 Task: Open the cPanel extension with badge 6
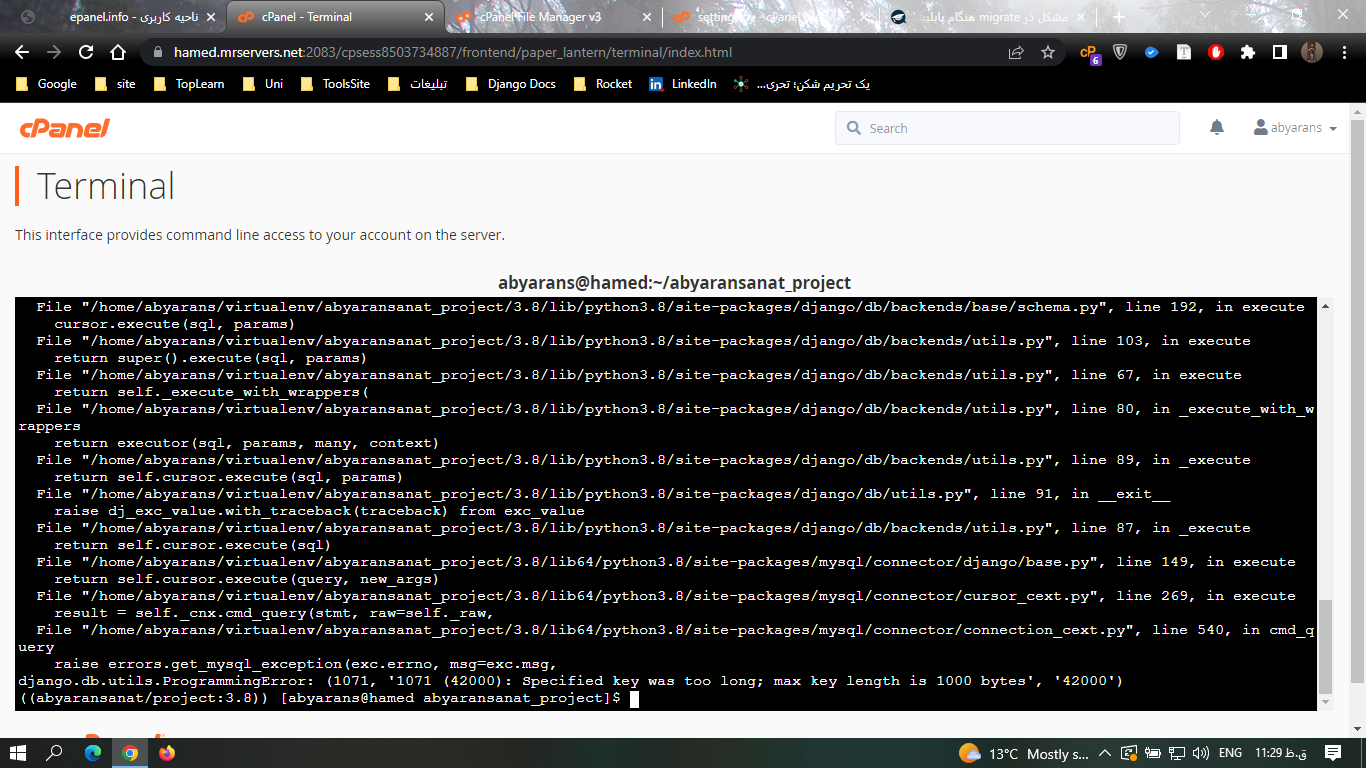coord(1090,53)
